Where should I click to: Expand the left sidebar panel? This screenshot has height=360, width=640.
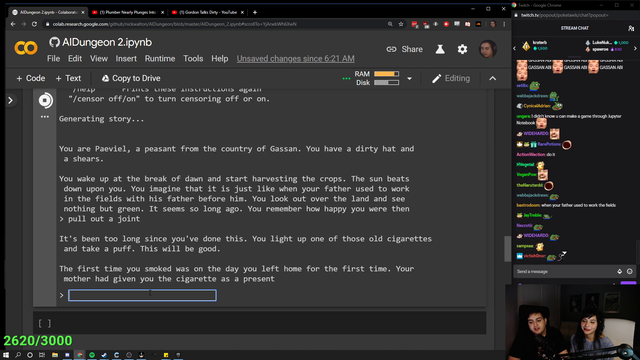pyautogui.click(x=11, y=100)
